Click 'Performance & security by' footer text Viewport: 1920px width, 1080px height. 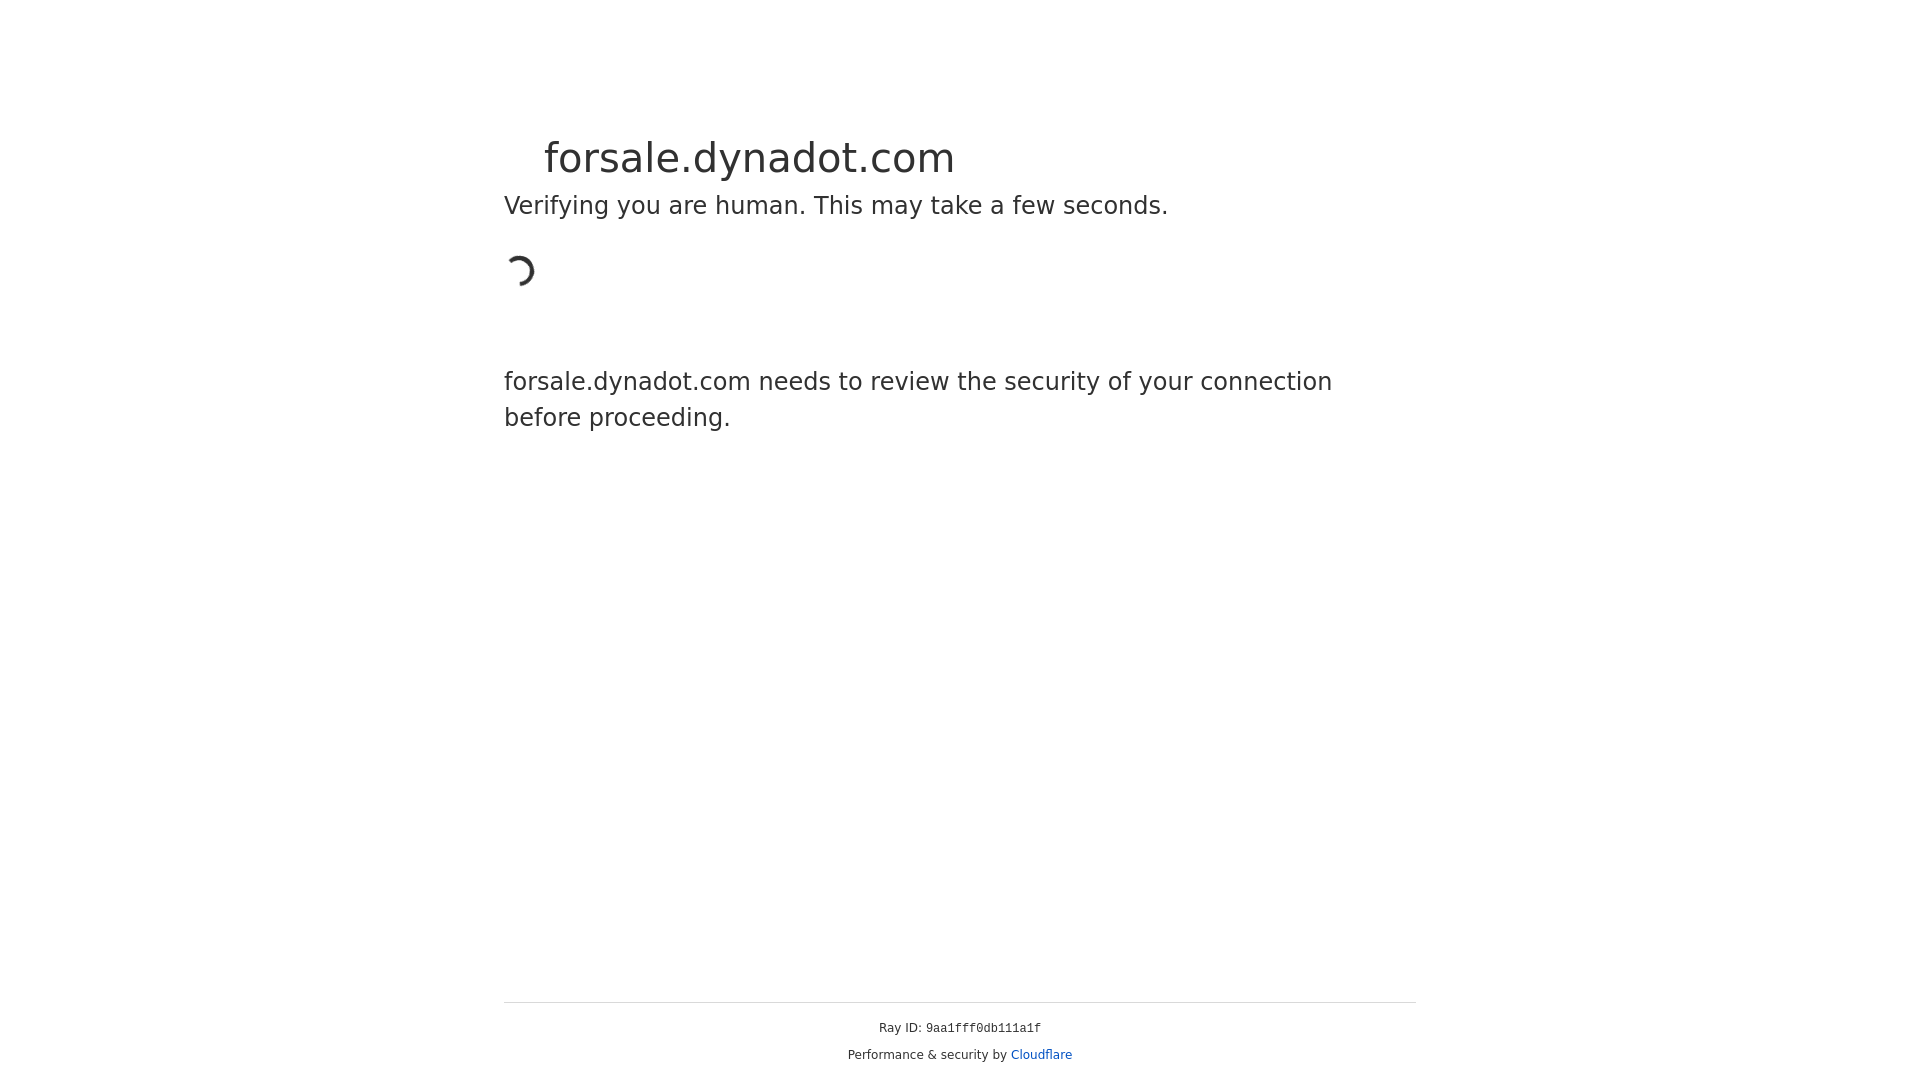tap(927, 1055)
